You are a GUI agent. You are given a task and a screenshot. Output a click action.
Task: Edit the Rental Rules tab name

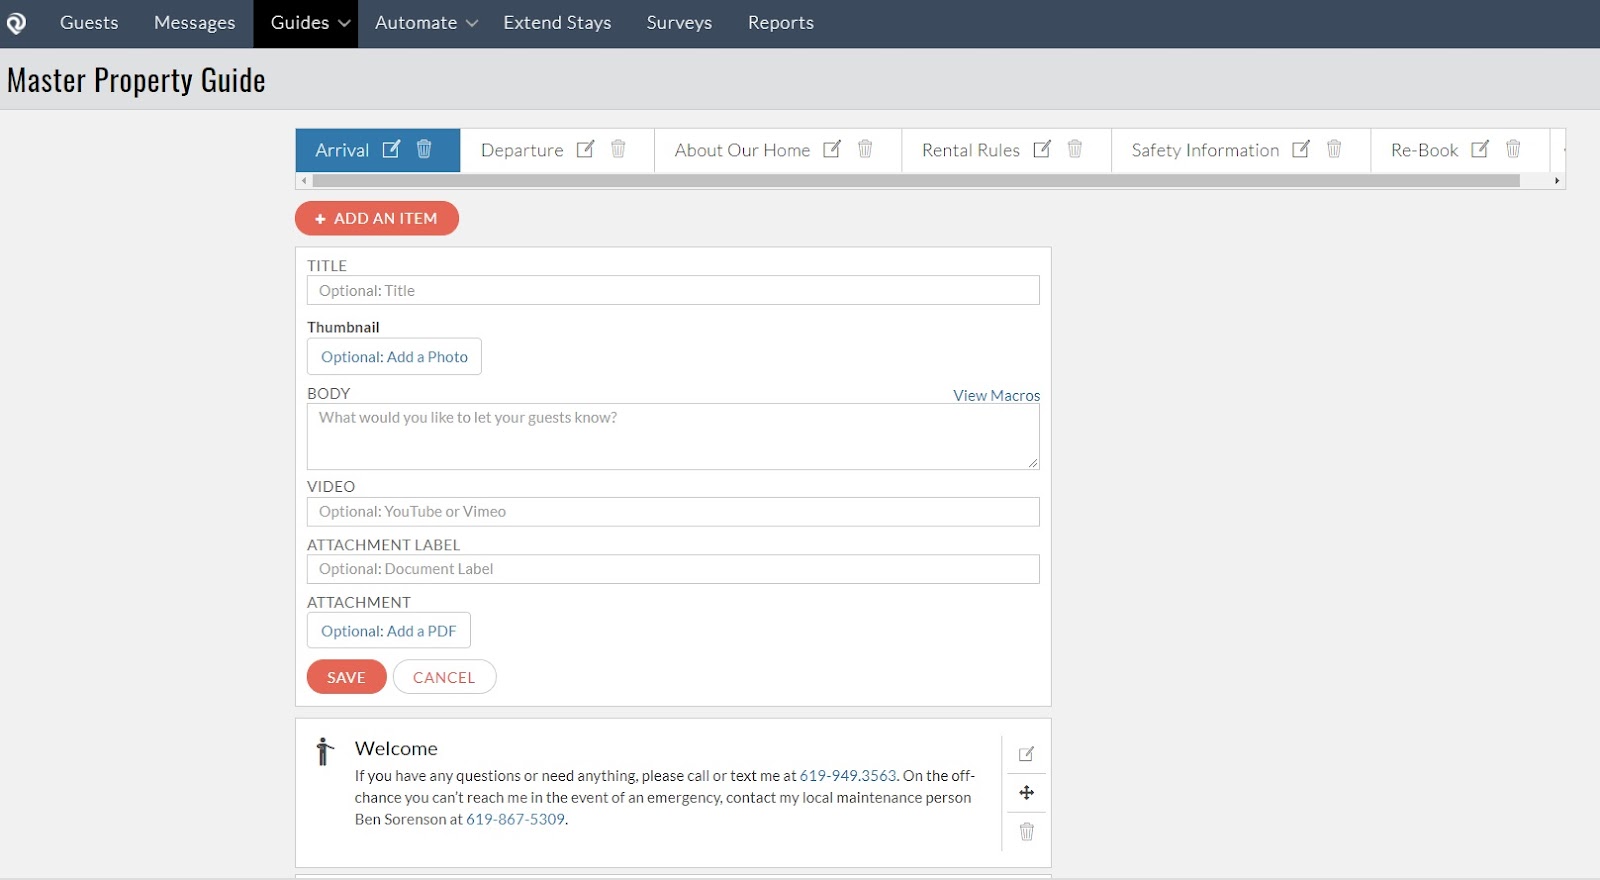point(1042,149)
